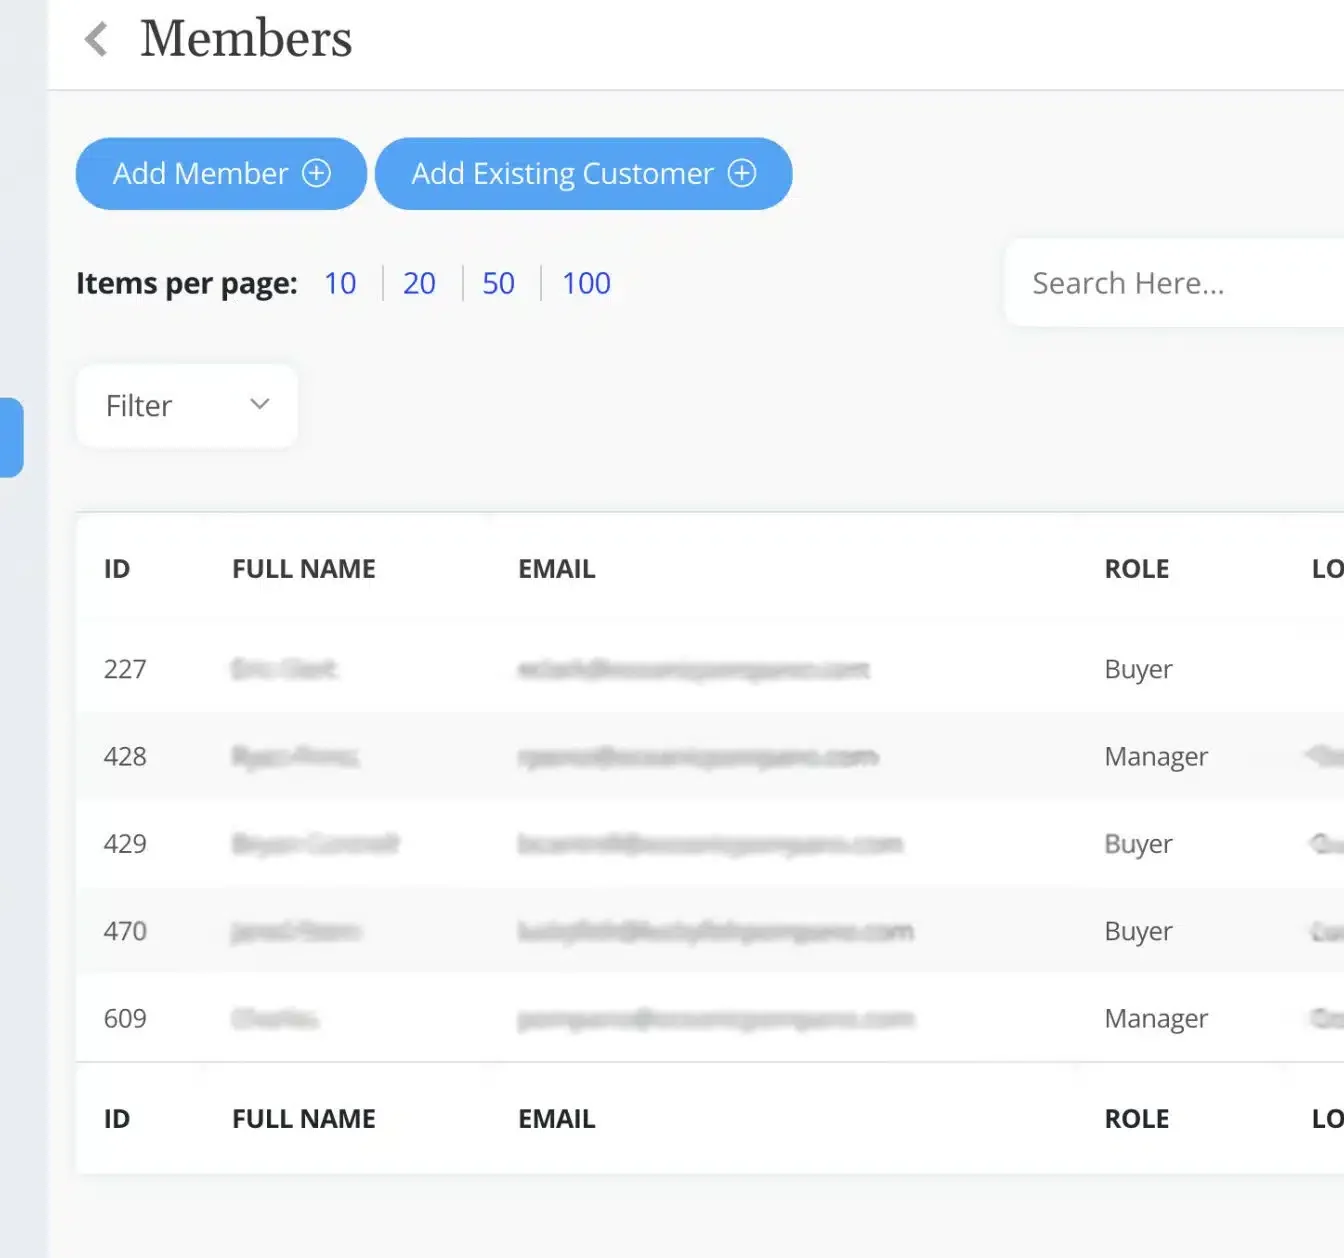Click plus icon on Add Existing Customer
Viewport: 1344px width, 1258px height.
(742, 174)
